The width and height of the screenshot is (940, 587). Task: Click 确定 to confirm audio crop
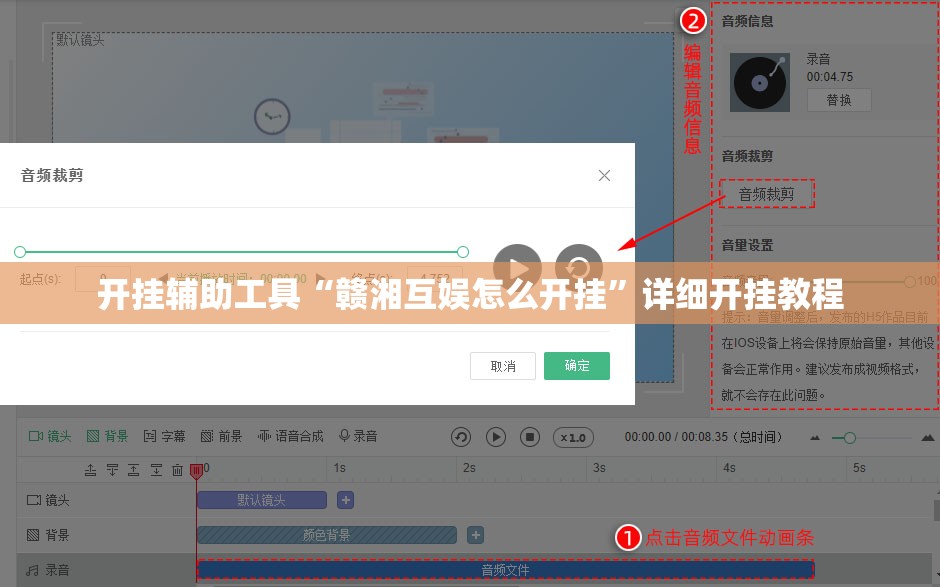point(577,366)
